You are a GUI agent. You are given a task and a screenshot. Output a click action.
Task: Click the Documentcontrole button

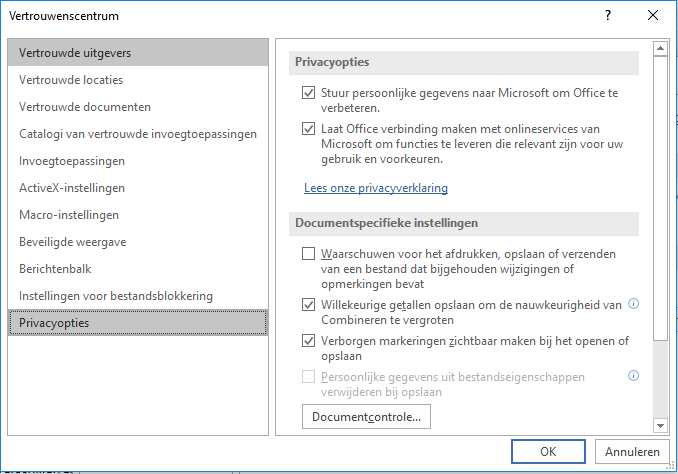[366, 416]
